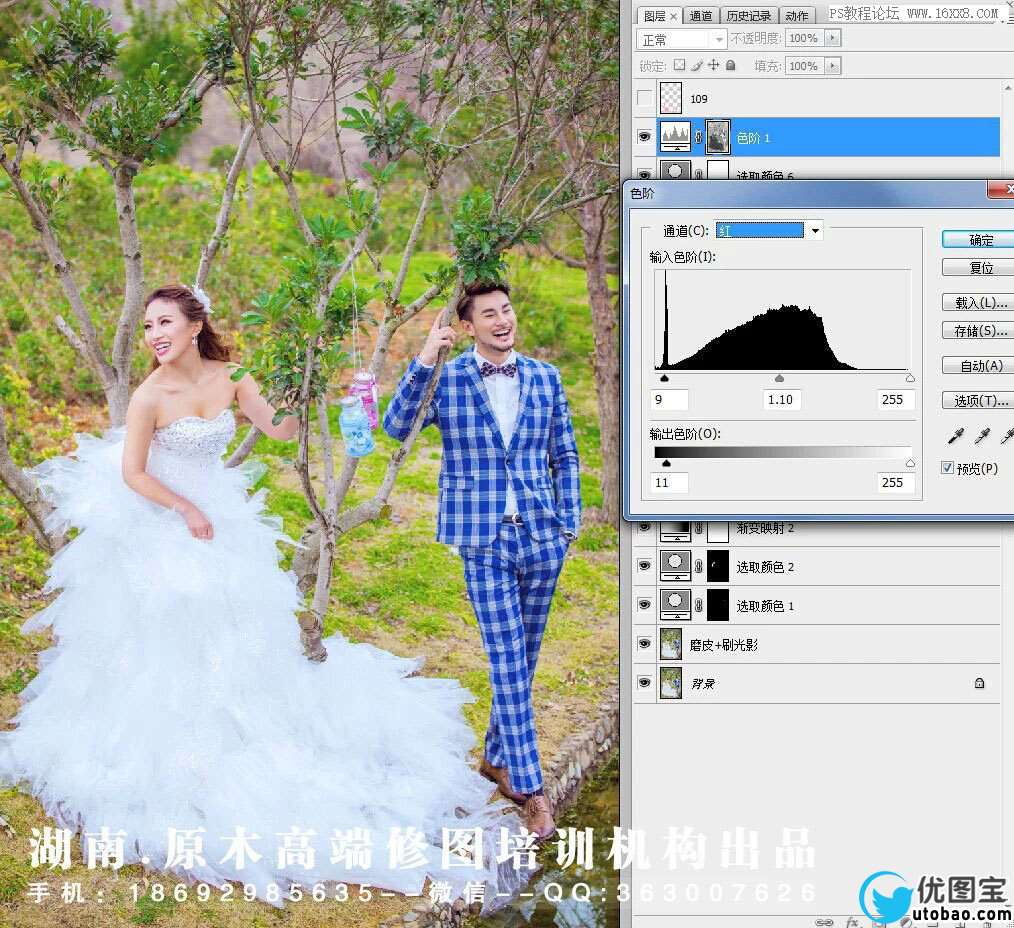Pick the gray point eyedropper in Levels
The height and width of the screenshot is (928, 1014).
coord(982,437)
